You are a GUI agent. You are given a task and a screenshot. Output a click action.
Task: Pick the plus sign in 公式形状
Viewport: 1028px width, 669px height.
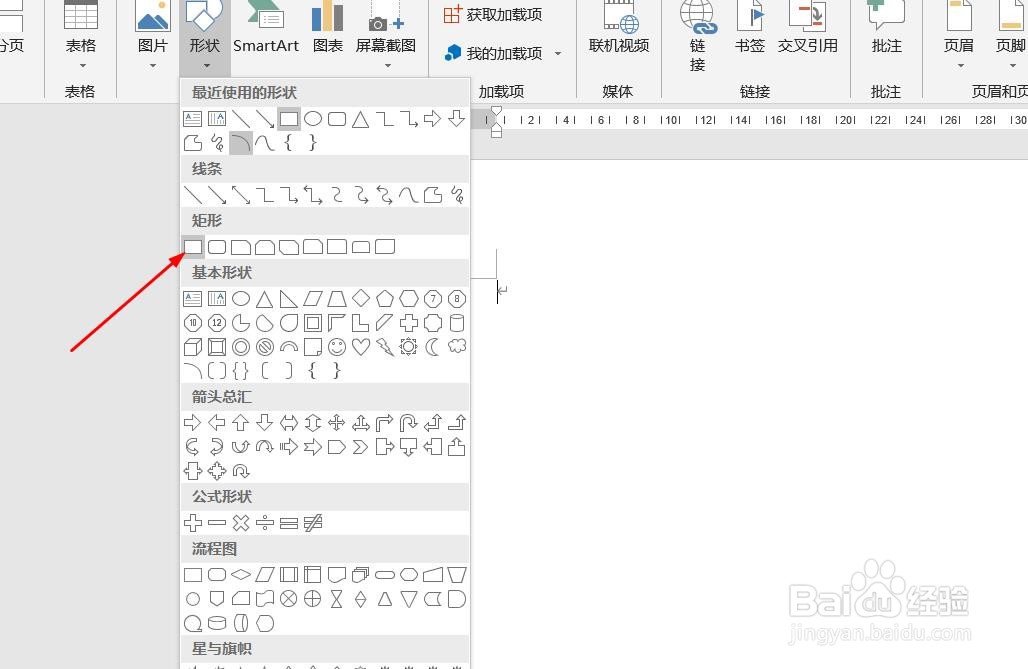(193, 523)
